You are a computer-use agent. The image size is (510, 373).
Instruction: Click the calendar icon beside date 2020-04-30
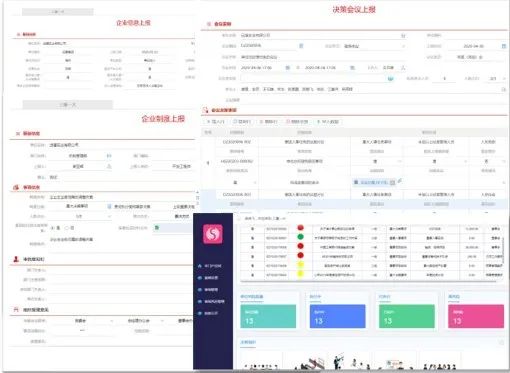point(504,46)
